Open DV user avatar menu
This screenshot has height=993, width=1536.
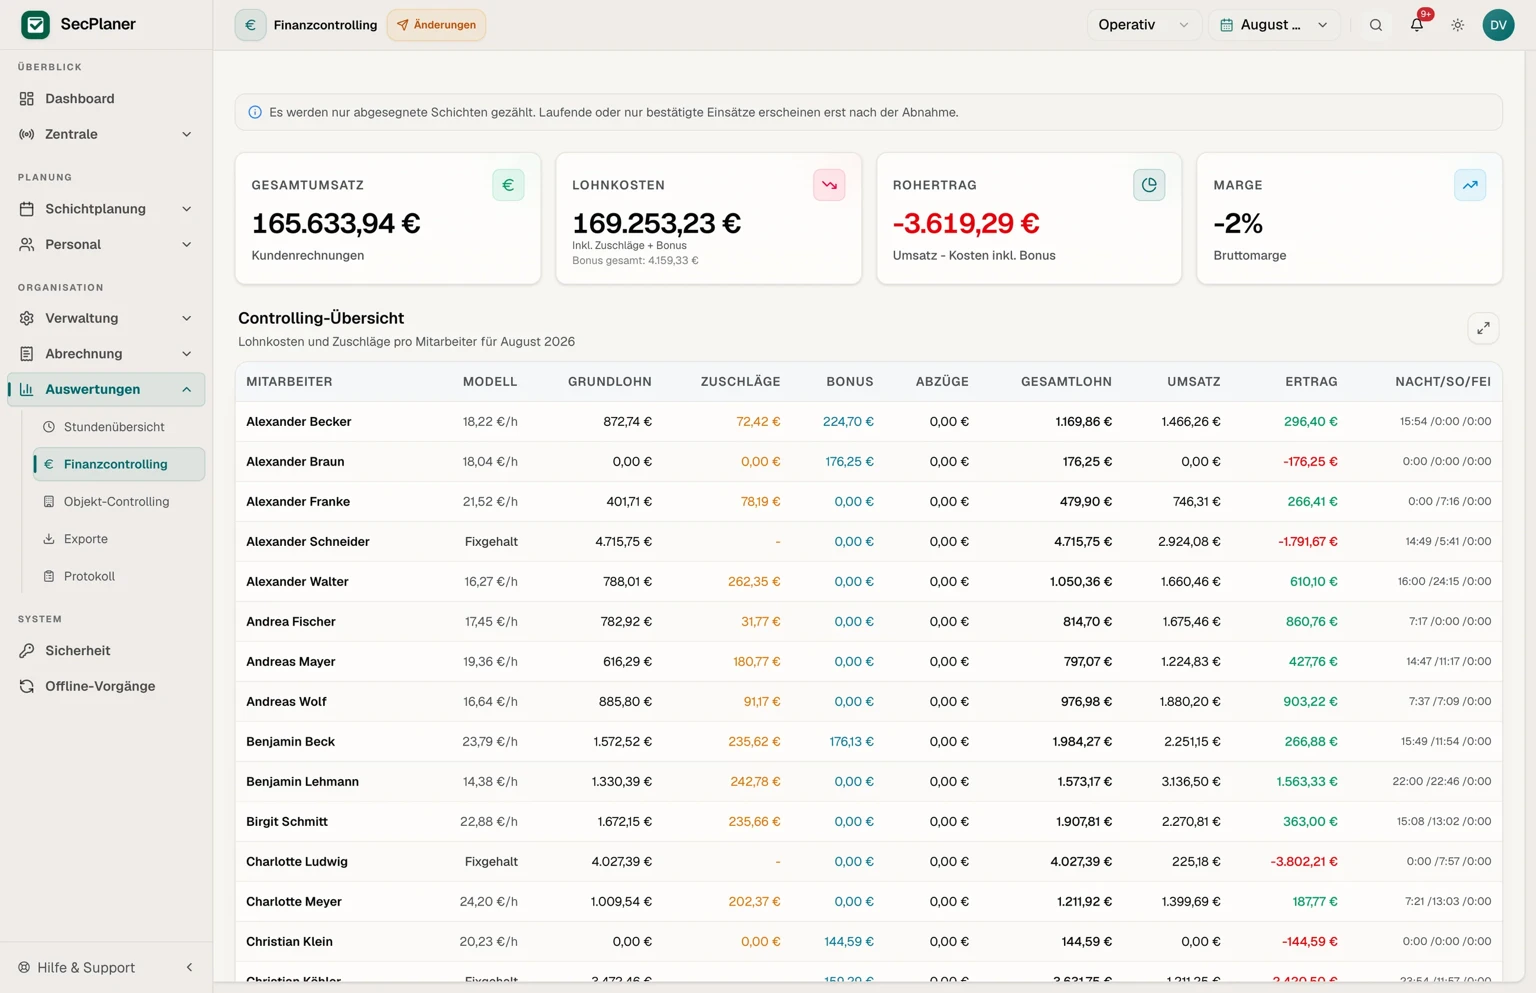click(1498, 25)
